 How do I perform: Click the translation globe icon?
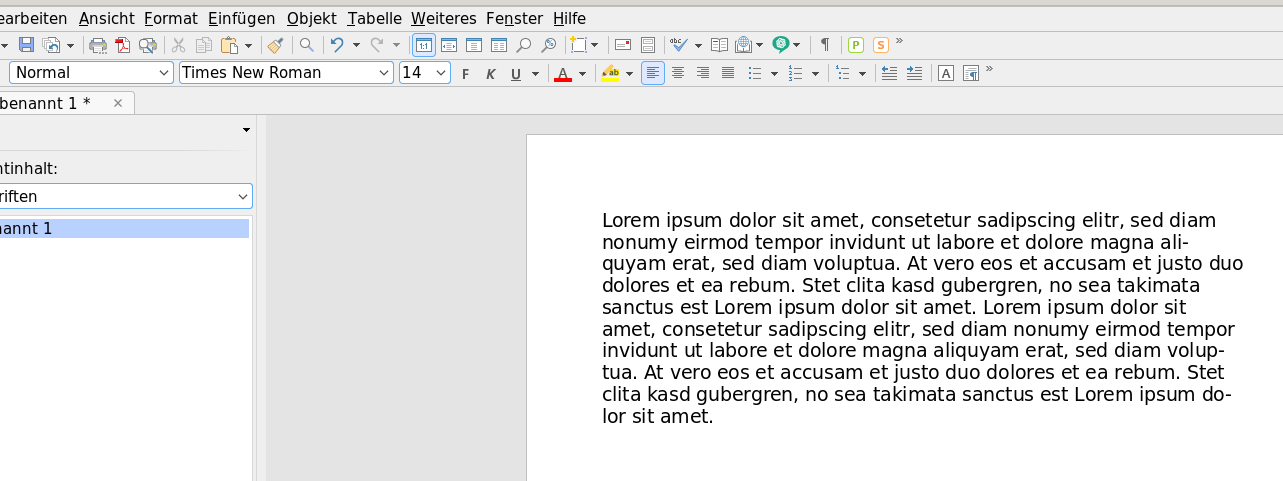744,45
